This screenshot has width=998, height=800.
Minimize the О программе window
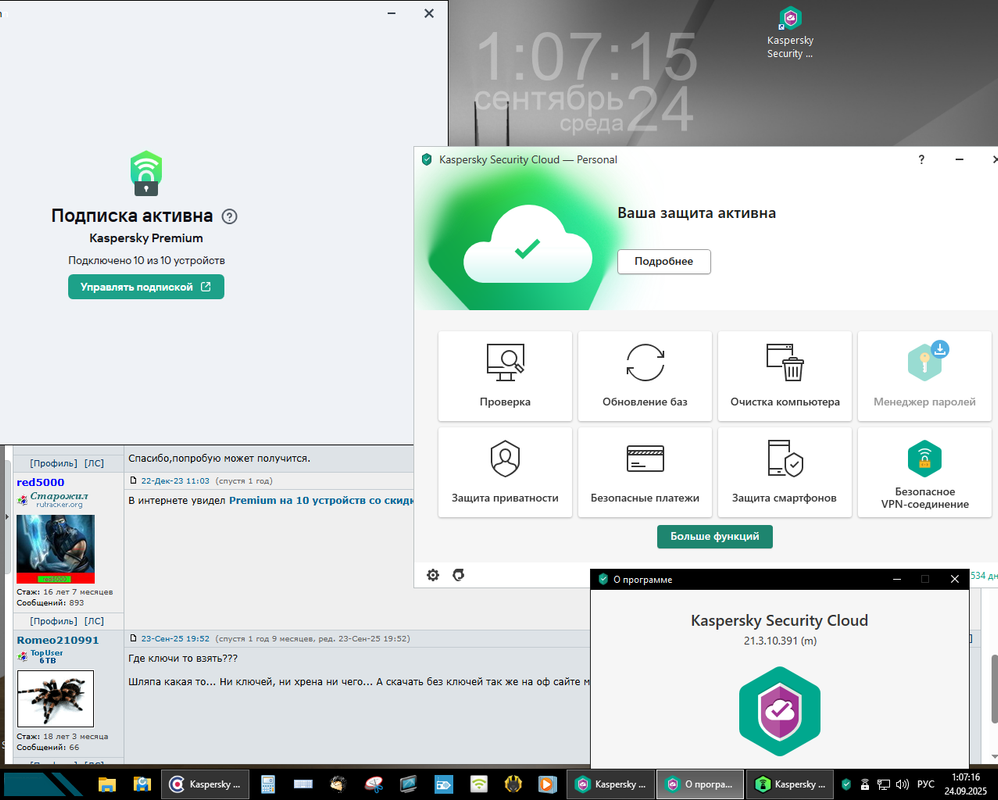pos(896,579)
